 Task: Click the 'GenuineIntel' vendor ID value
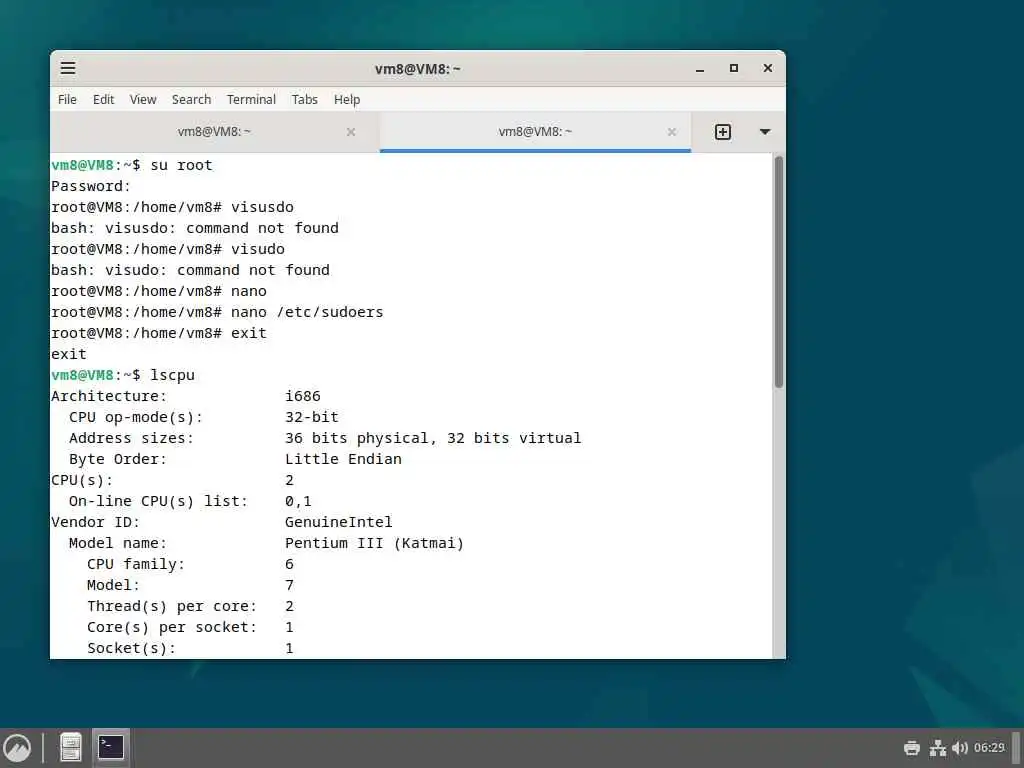tap(338, 522)
